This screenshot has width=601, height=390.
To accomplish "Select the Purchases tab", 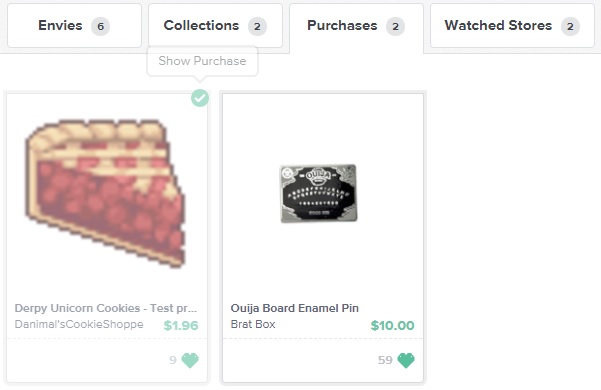I will click(356, 28).
